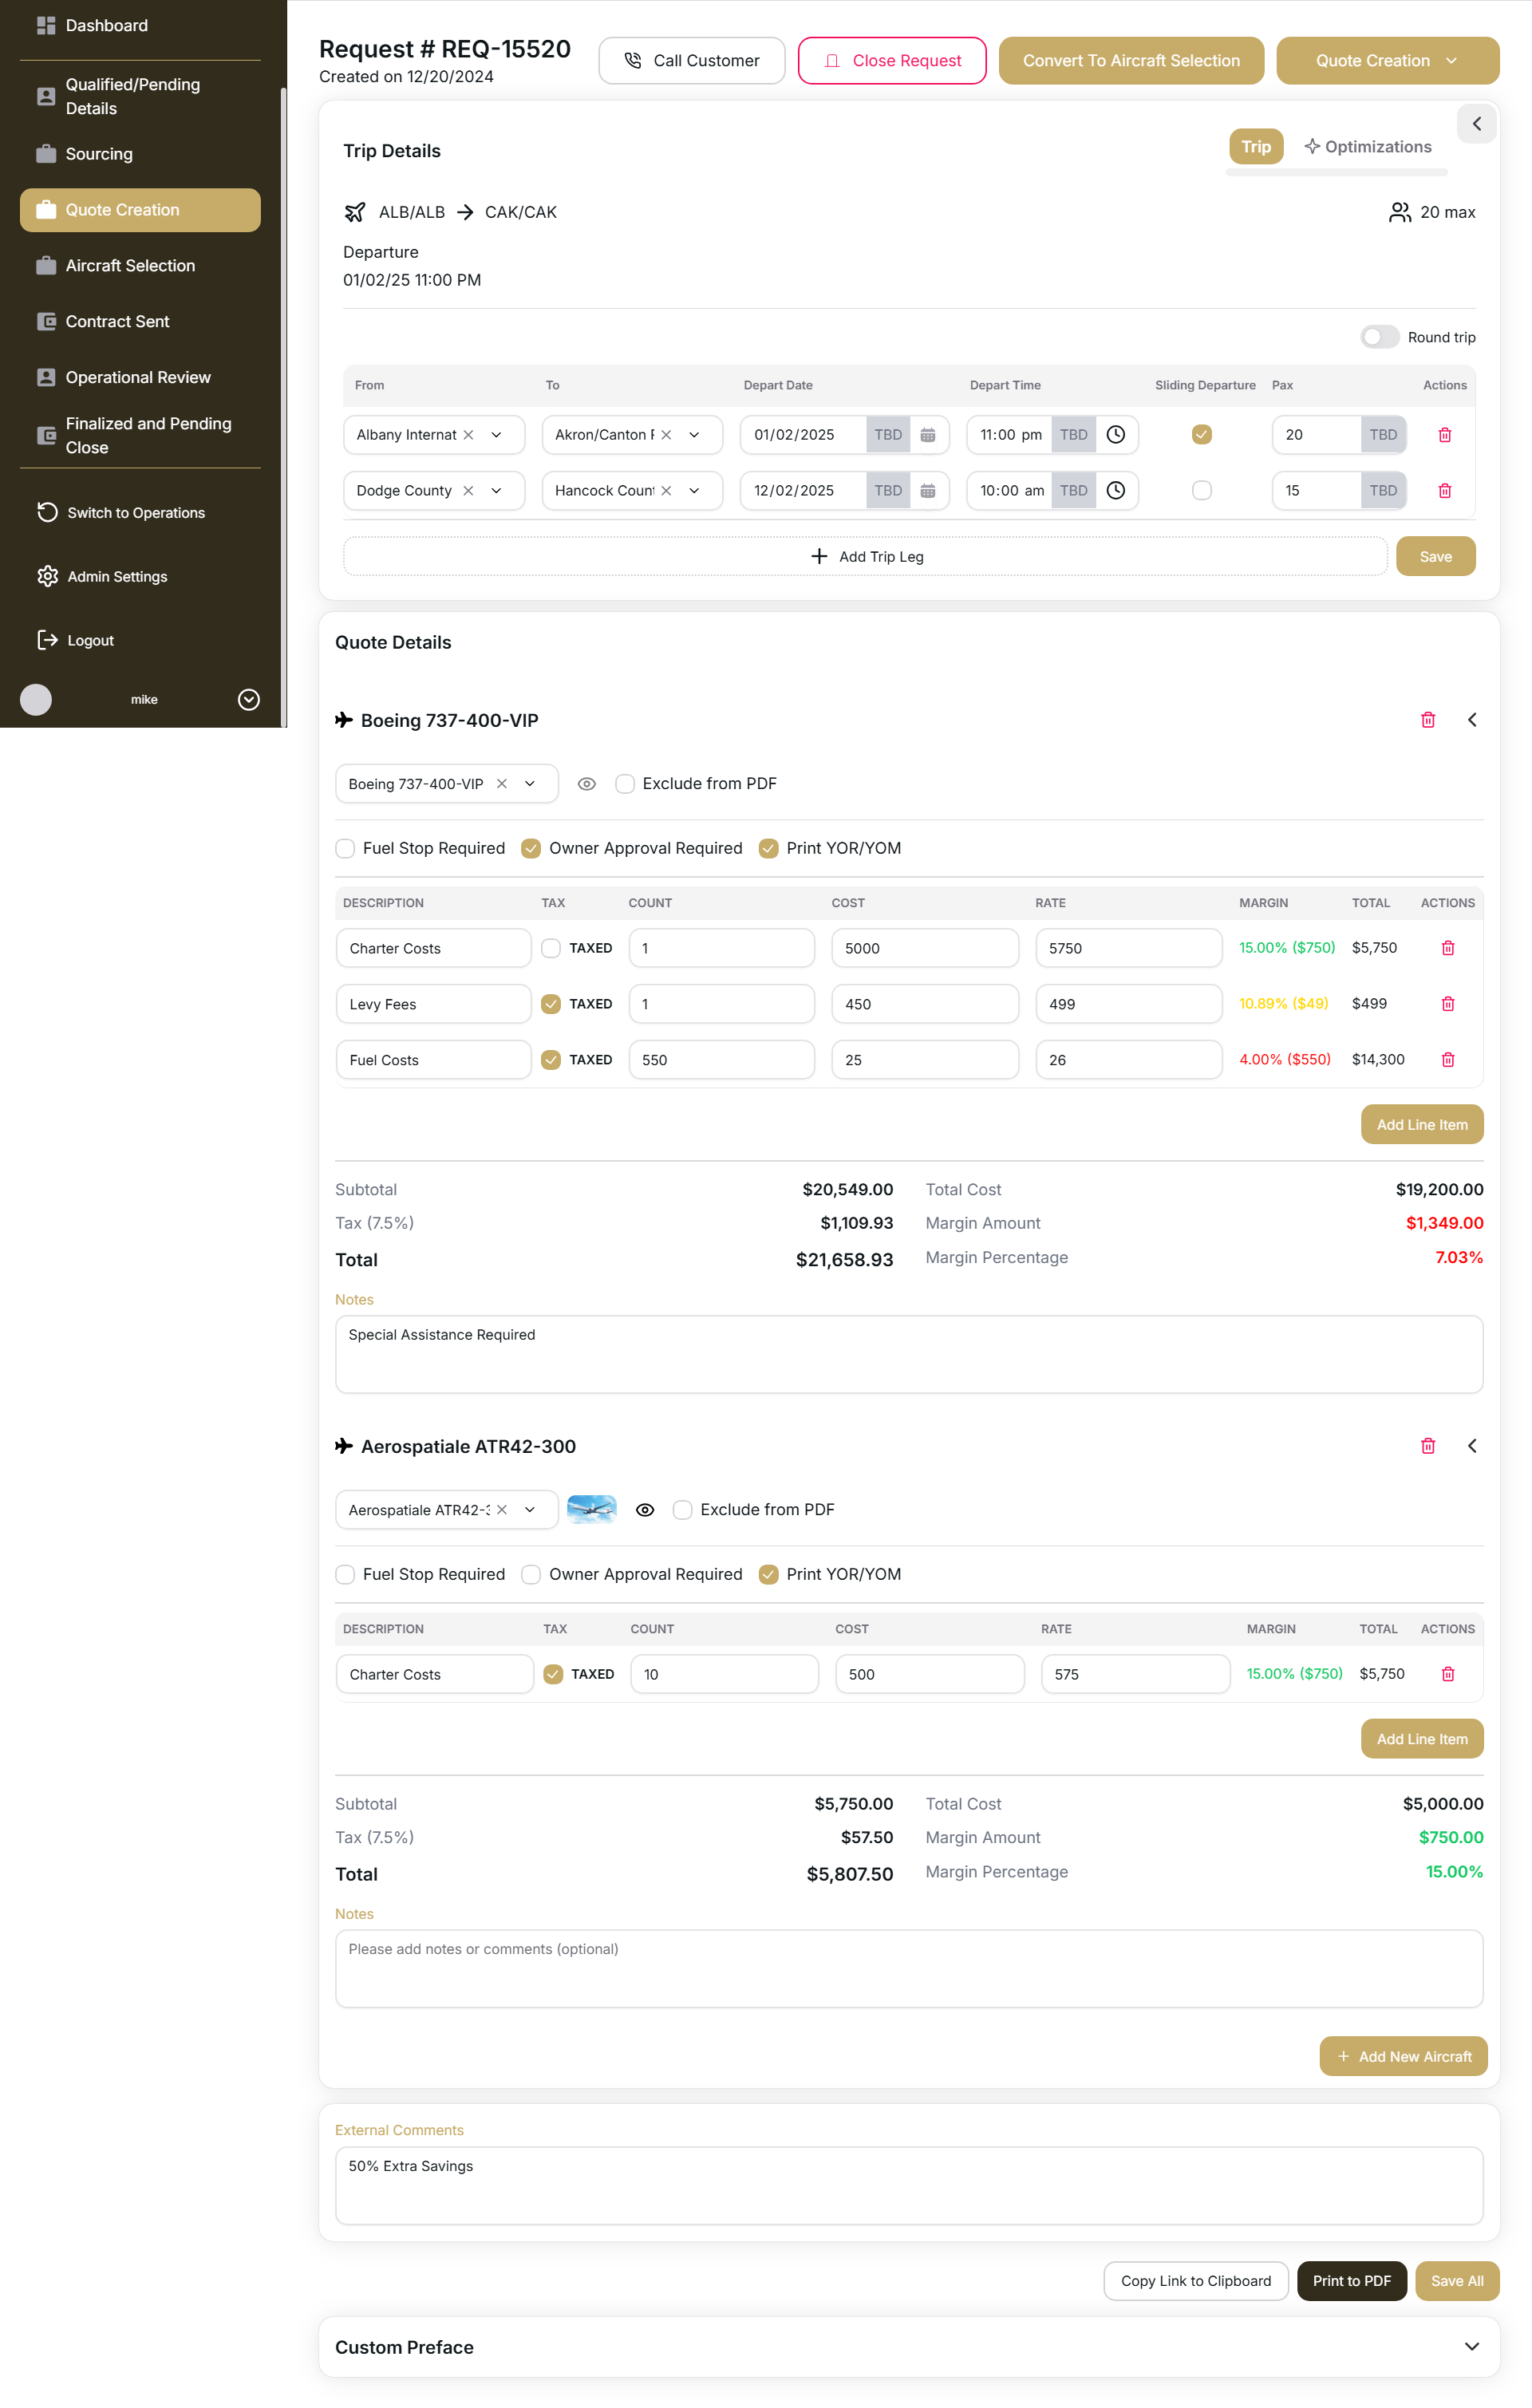Click Copy Link to Clipboard
Image resolution: width=1532 pixels, height=2408 pixels.
pyautogui.click(x=1195, y=2281)
